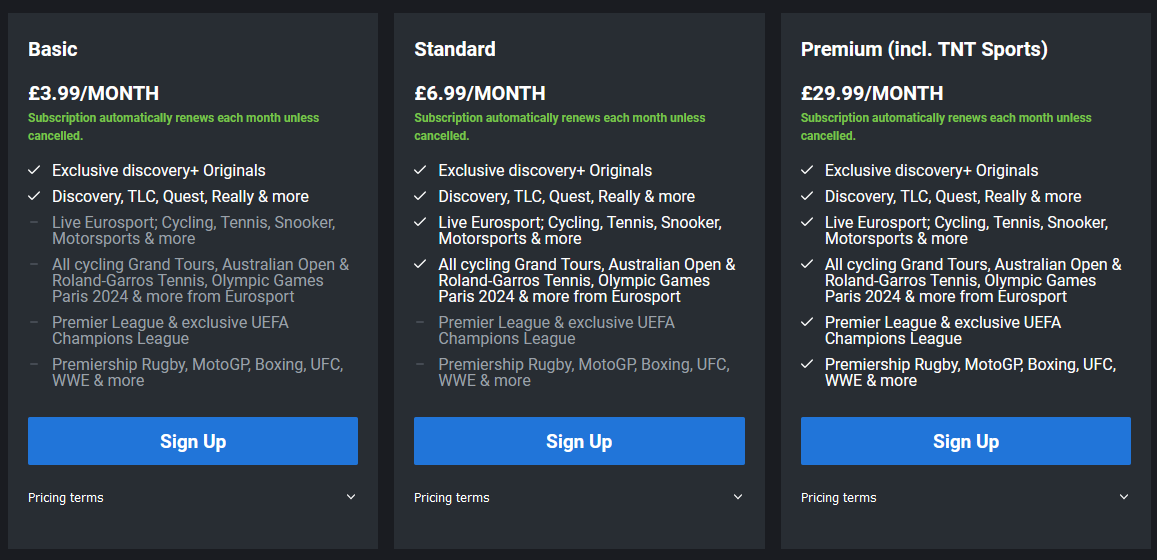Open Pricing terms label under Basic plan

click(66, 498)
